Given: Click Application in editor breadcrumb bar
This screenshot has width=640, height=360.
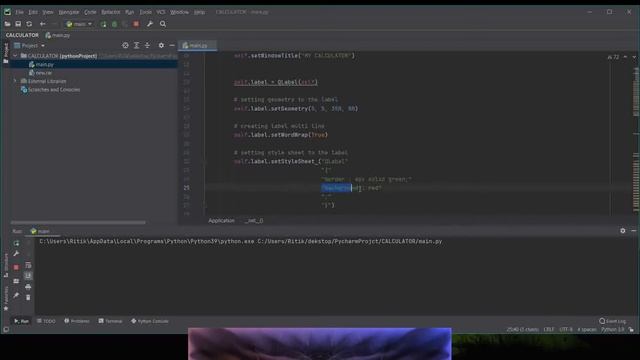Looking at the screenshot, I should click(x=221, y=220).
